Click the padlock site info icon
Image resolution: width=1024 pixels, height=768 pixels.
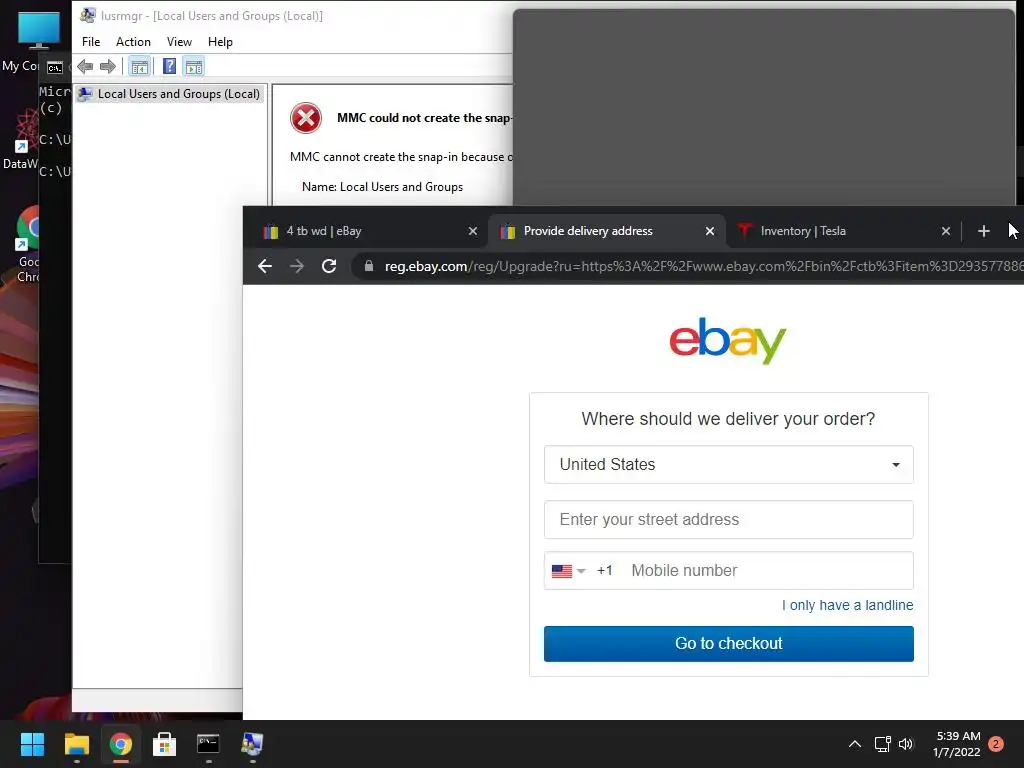point(369,266)
